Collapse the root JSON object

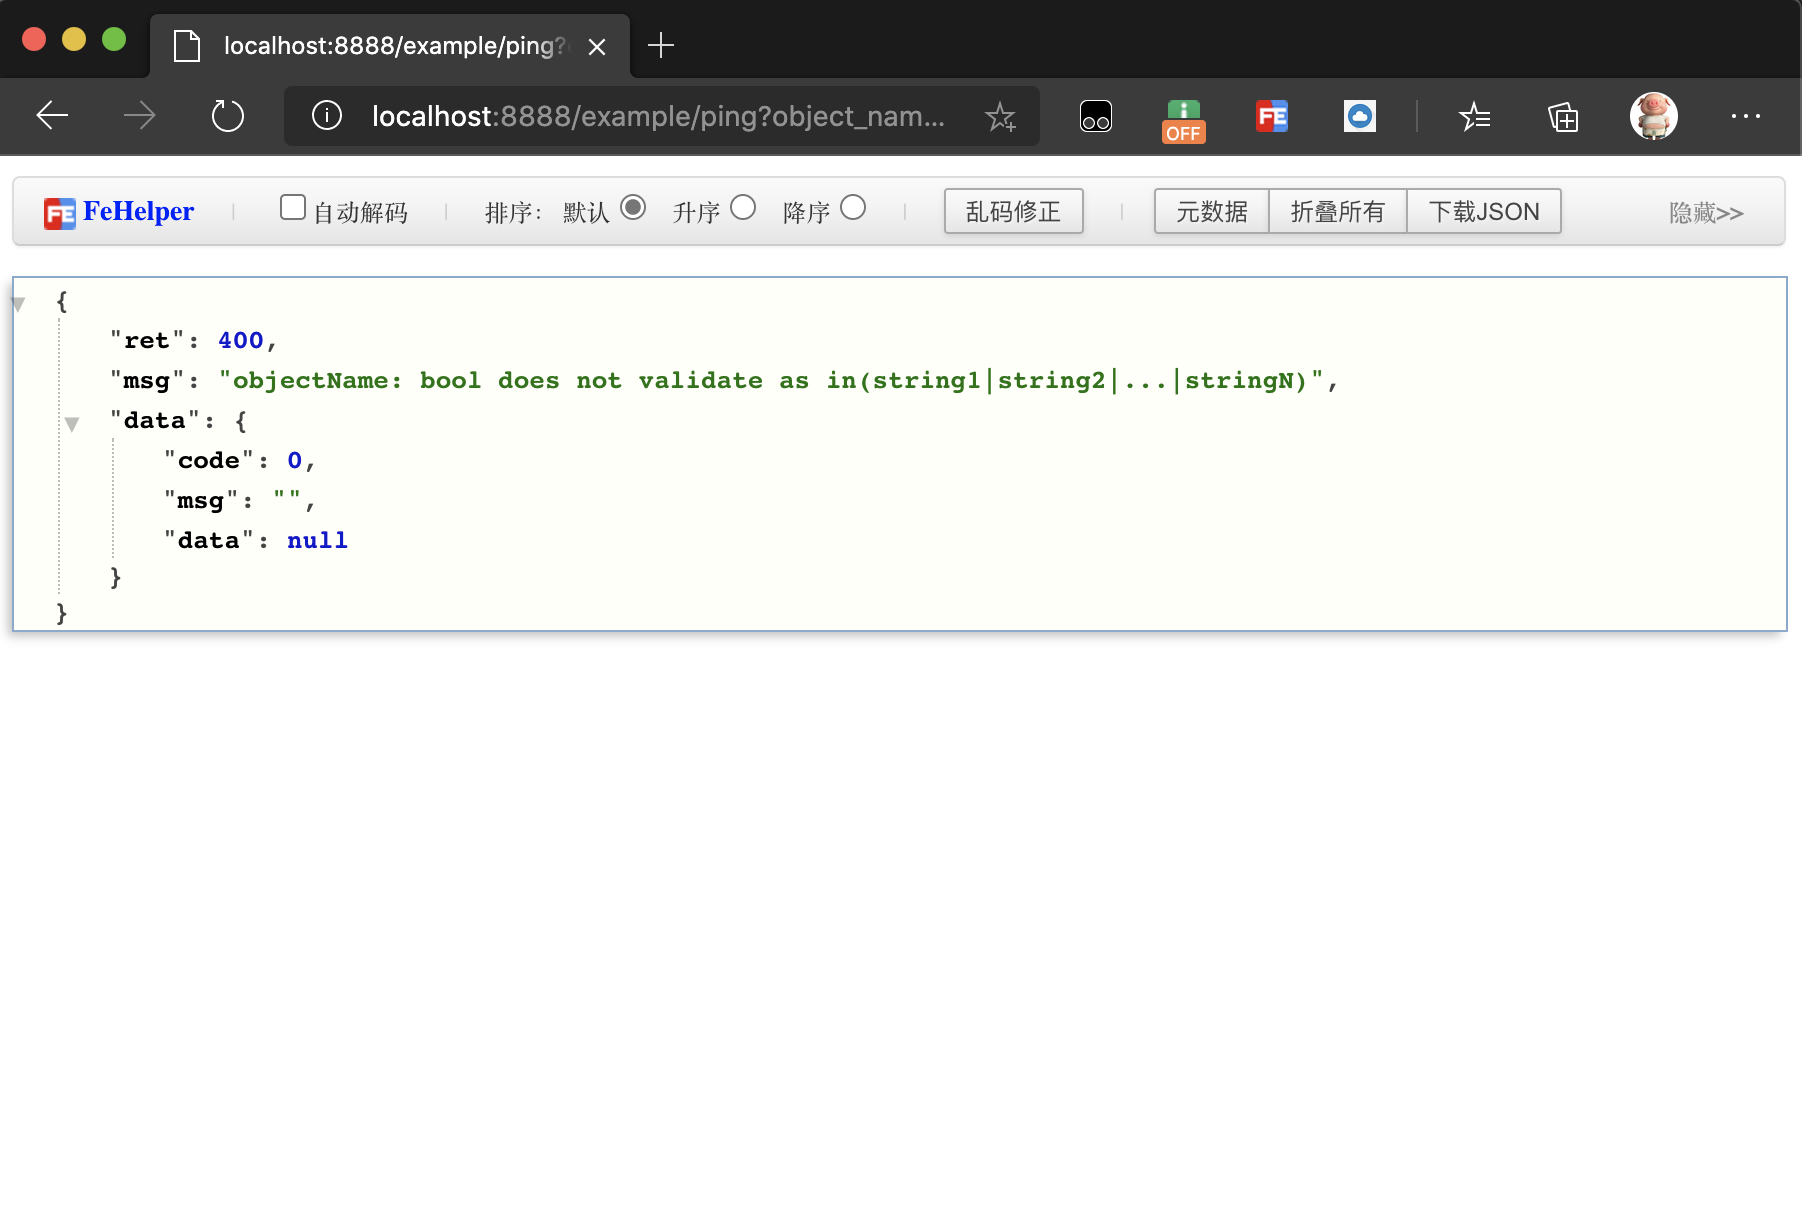(18, 304)
